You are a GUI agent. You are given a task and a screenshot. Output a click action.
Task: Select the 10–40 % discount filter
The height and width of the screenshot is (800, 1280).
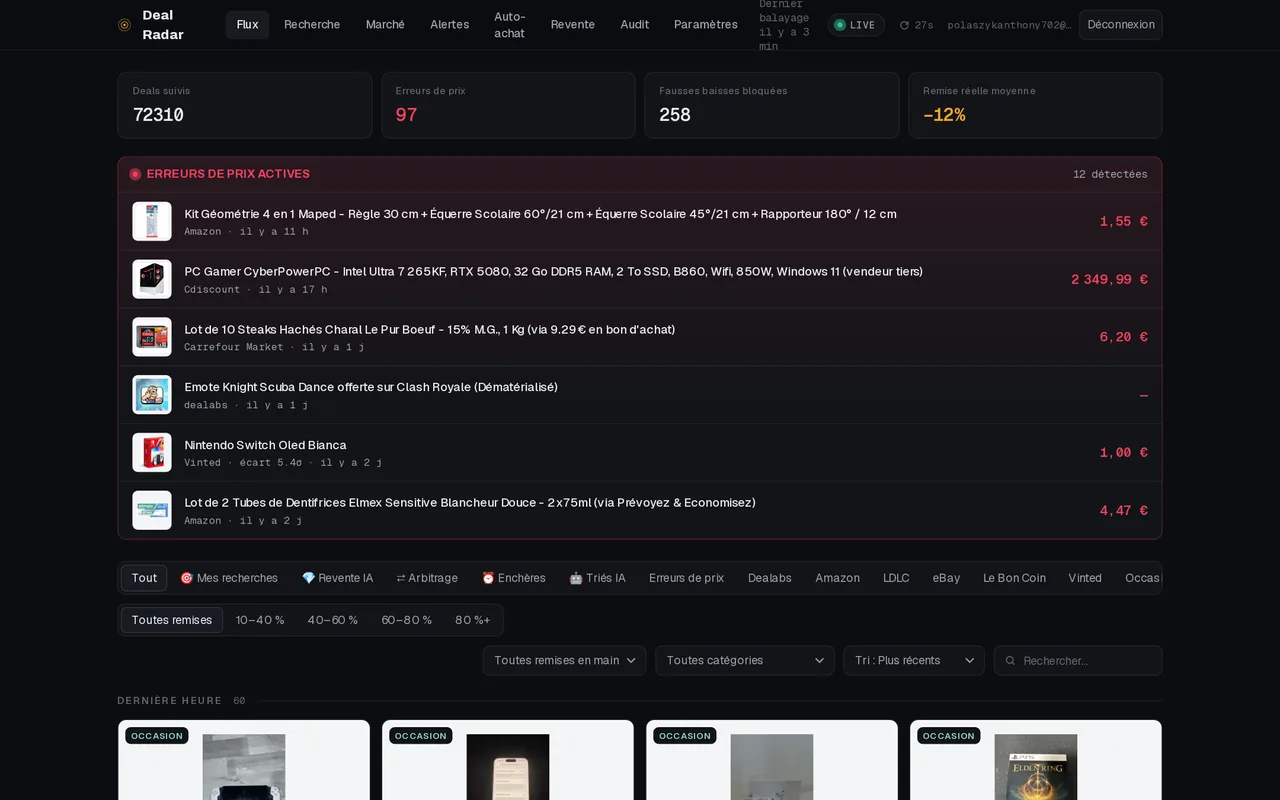coord(260,620)
